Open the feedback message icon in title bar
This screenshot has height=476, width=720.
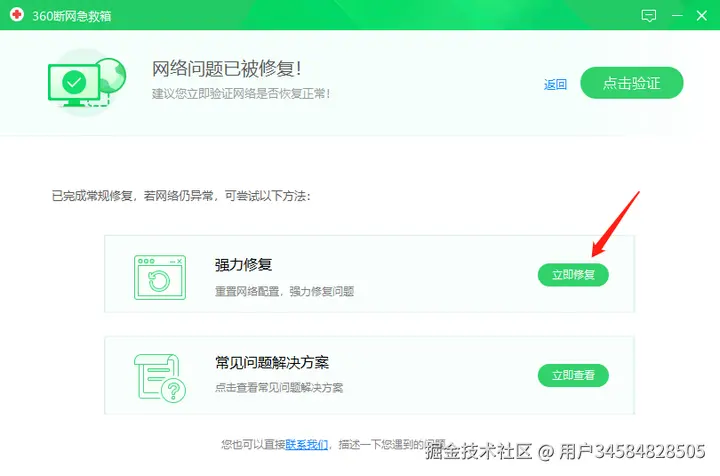(648, 16)
